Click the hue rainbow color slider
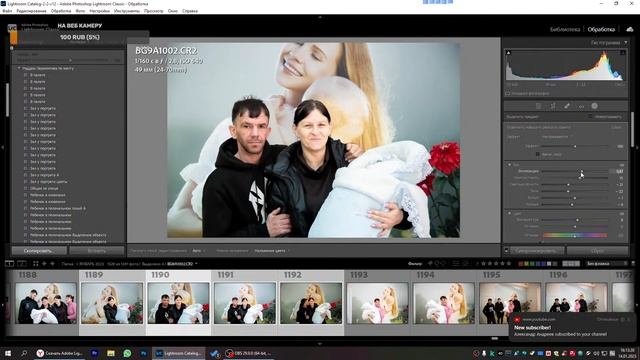 pos(575,236)
